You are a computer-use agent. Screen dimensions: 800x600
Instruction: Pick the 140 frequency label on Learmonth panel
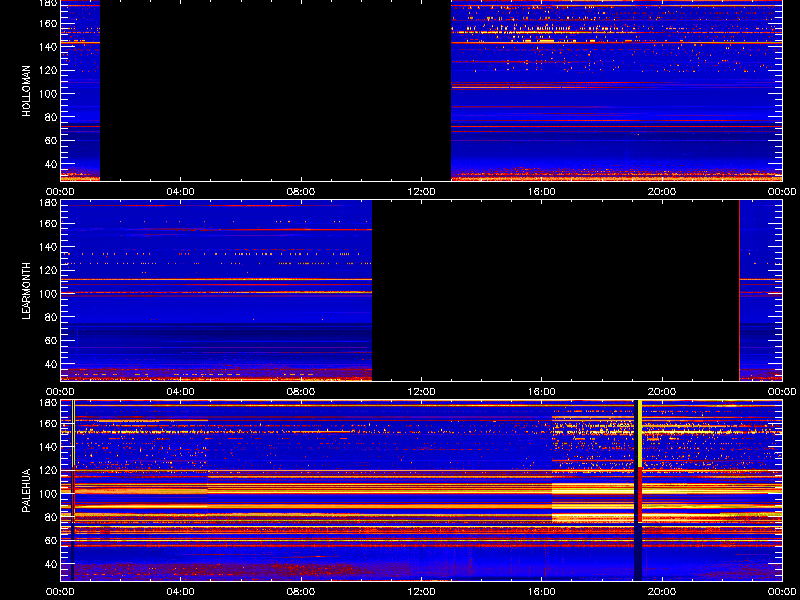(47, 247)
